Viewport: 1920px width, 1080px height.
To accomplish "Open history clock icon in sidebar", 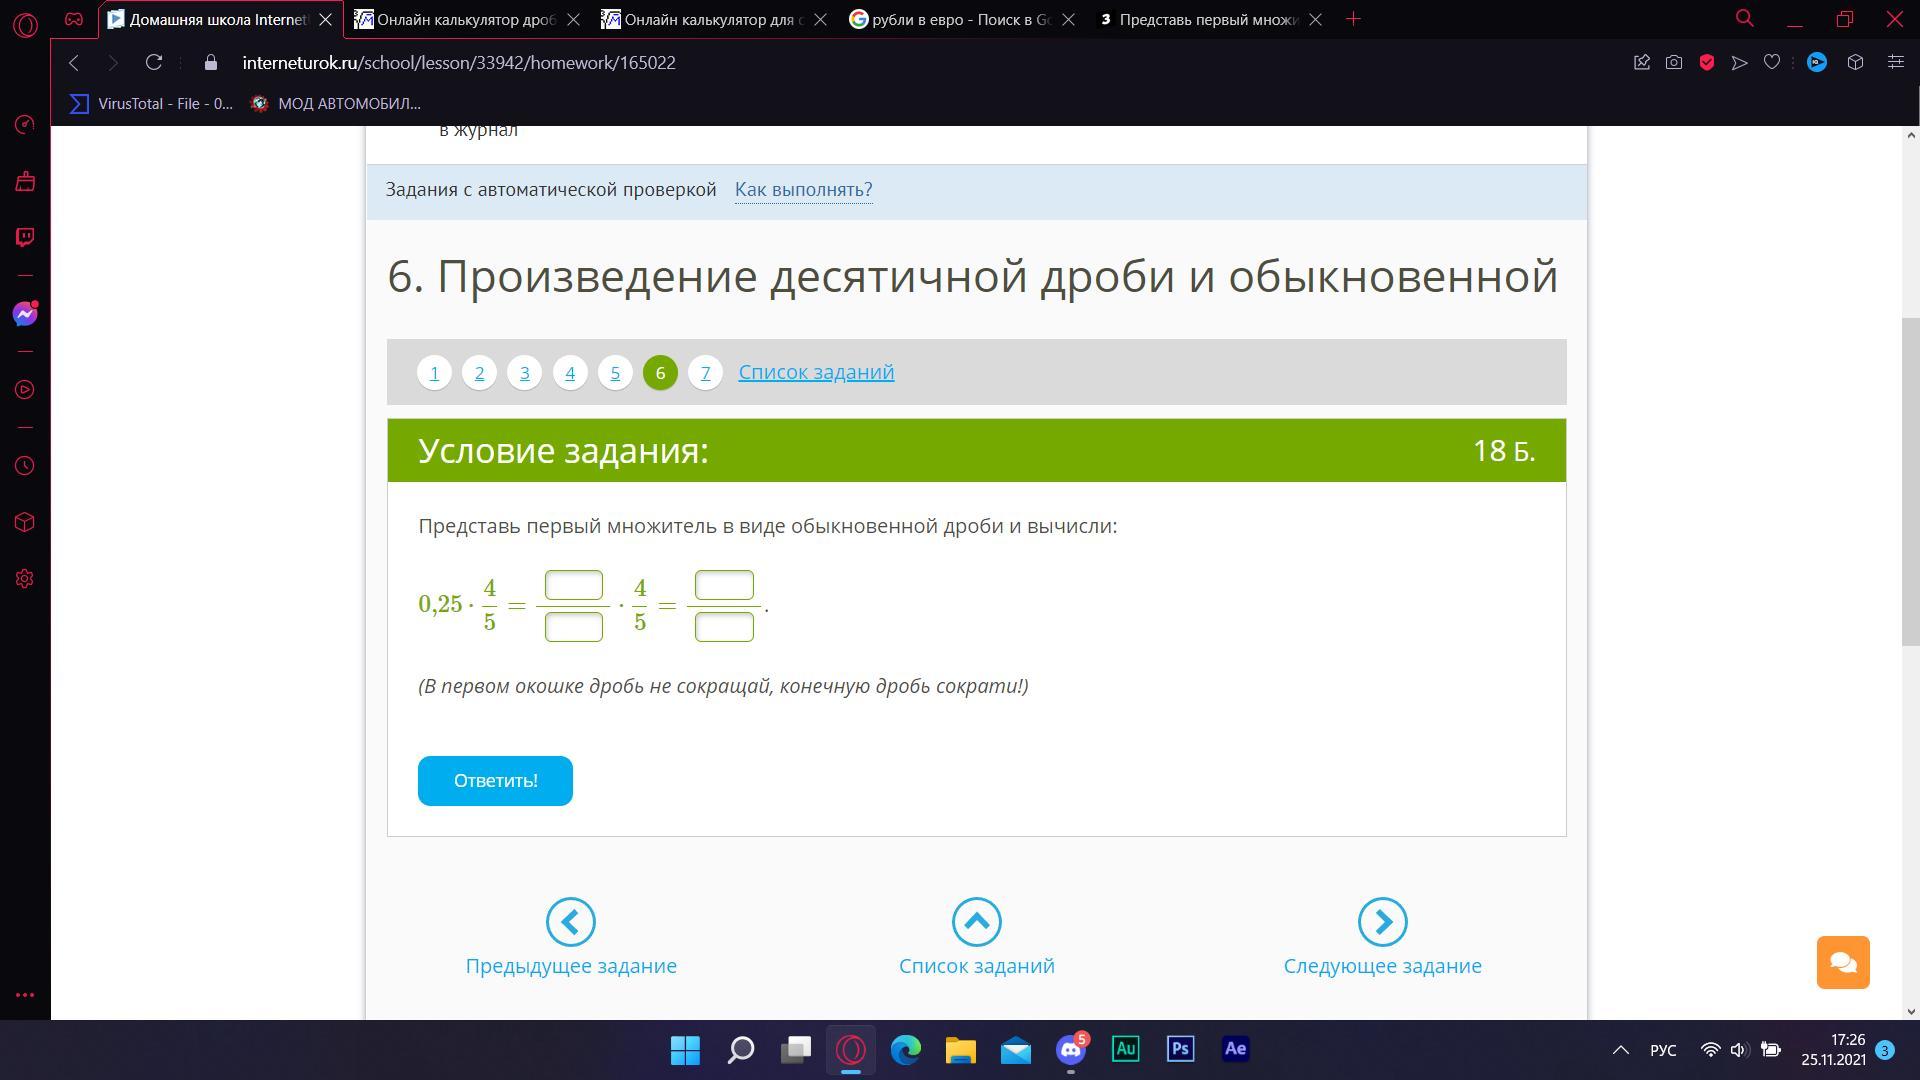I will (25, 466).
